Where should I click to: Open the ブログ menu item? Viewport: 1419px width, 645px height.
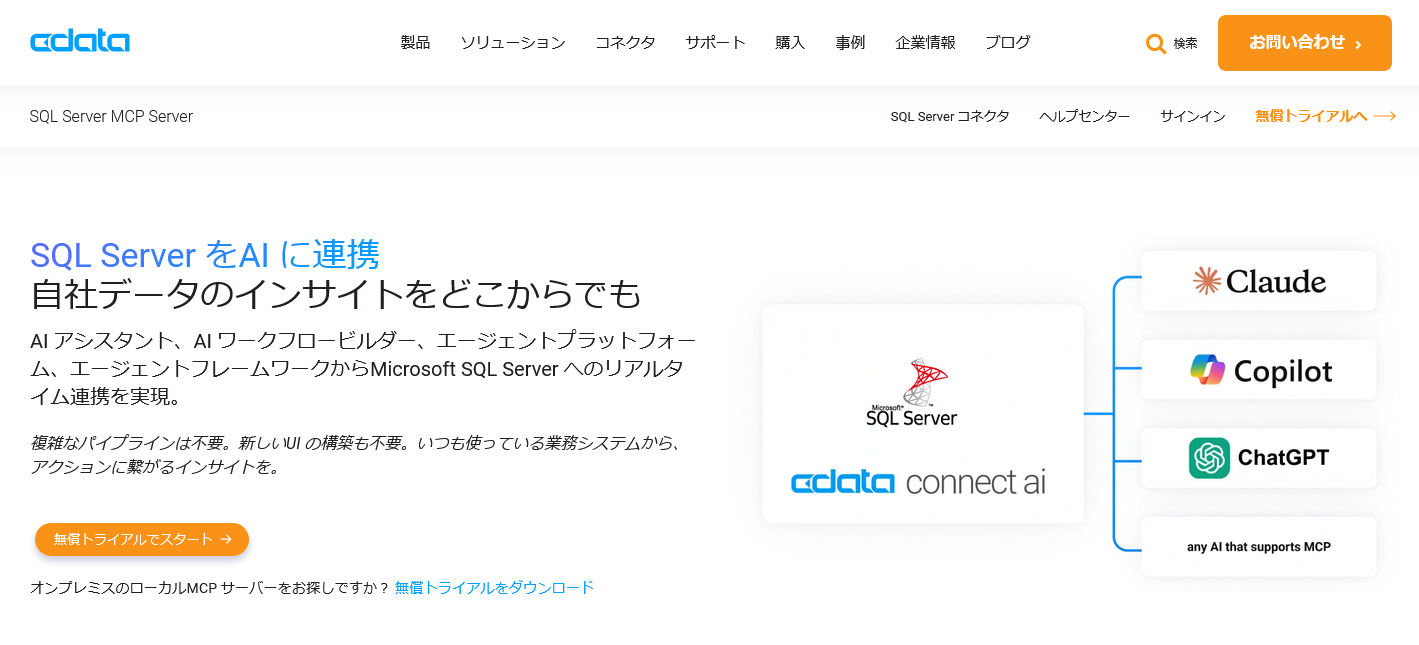coord(1007,42)
